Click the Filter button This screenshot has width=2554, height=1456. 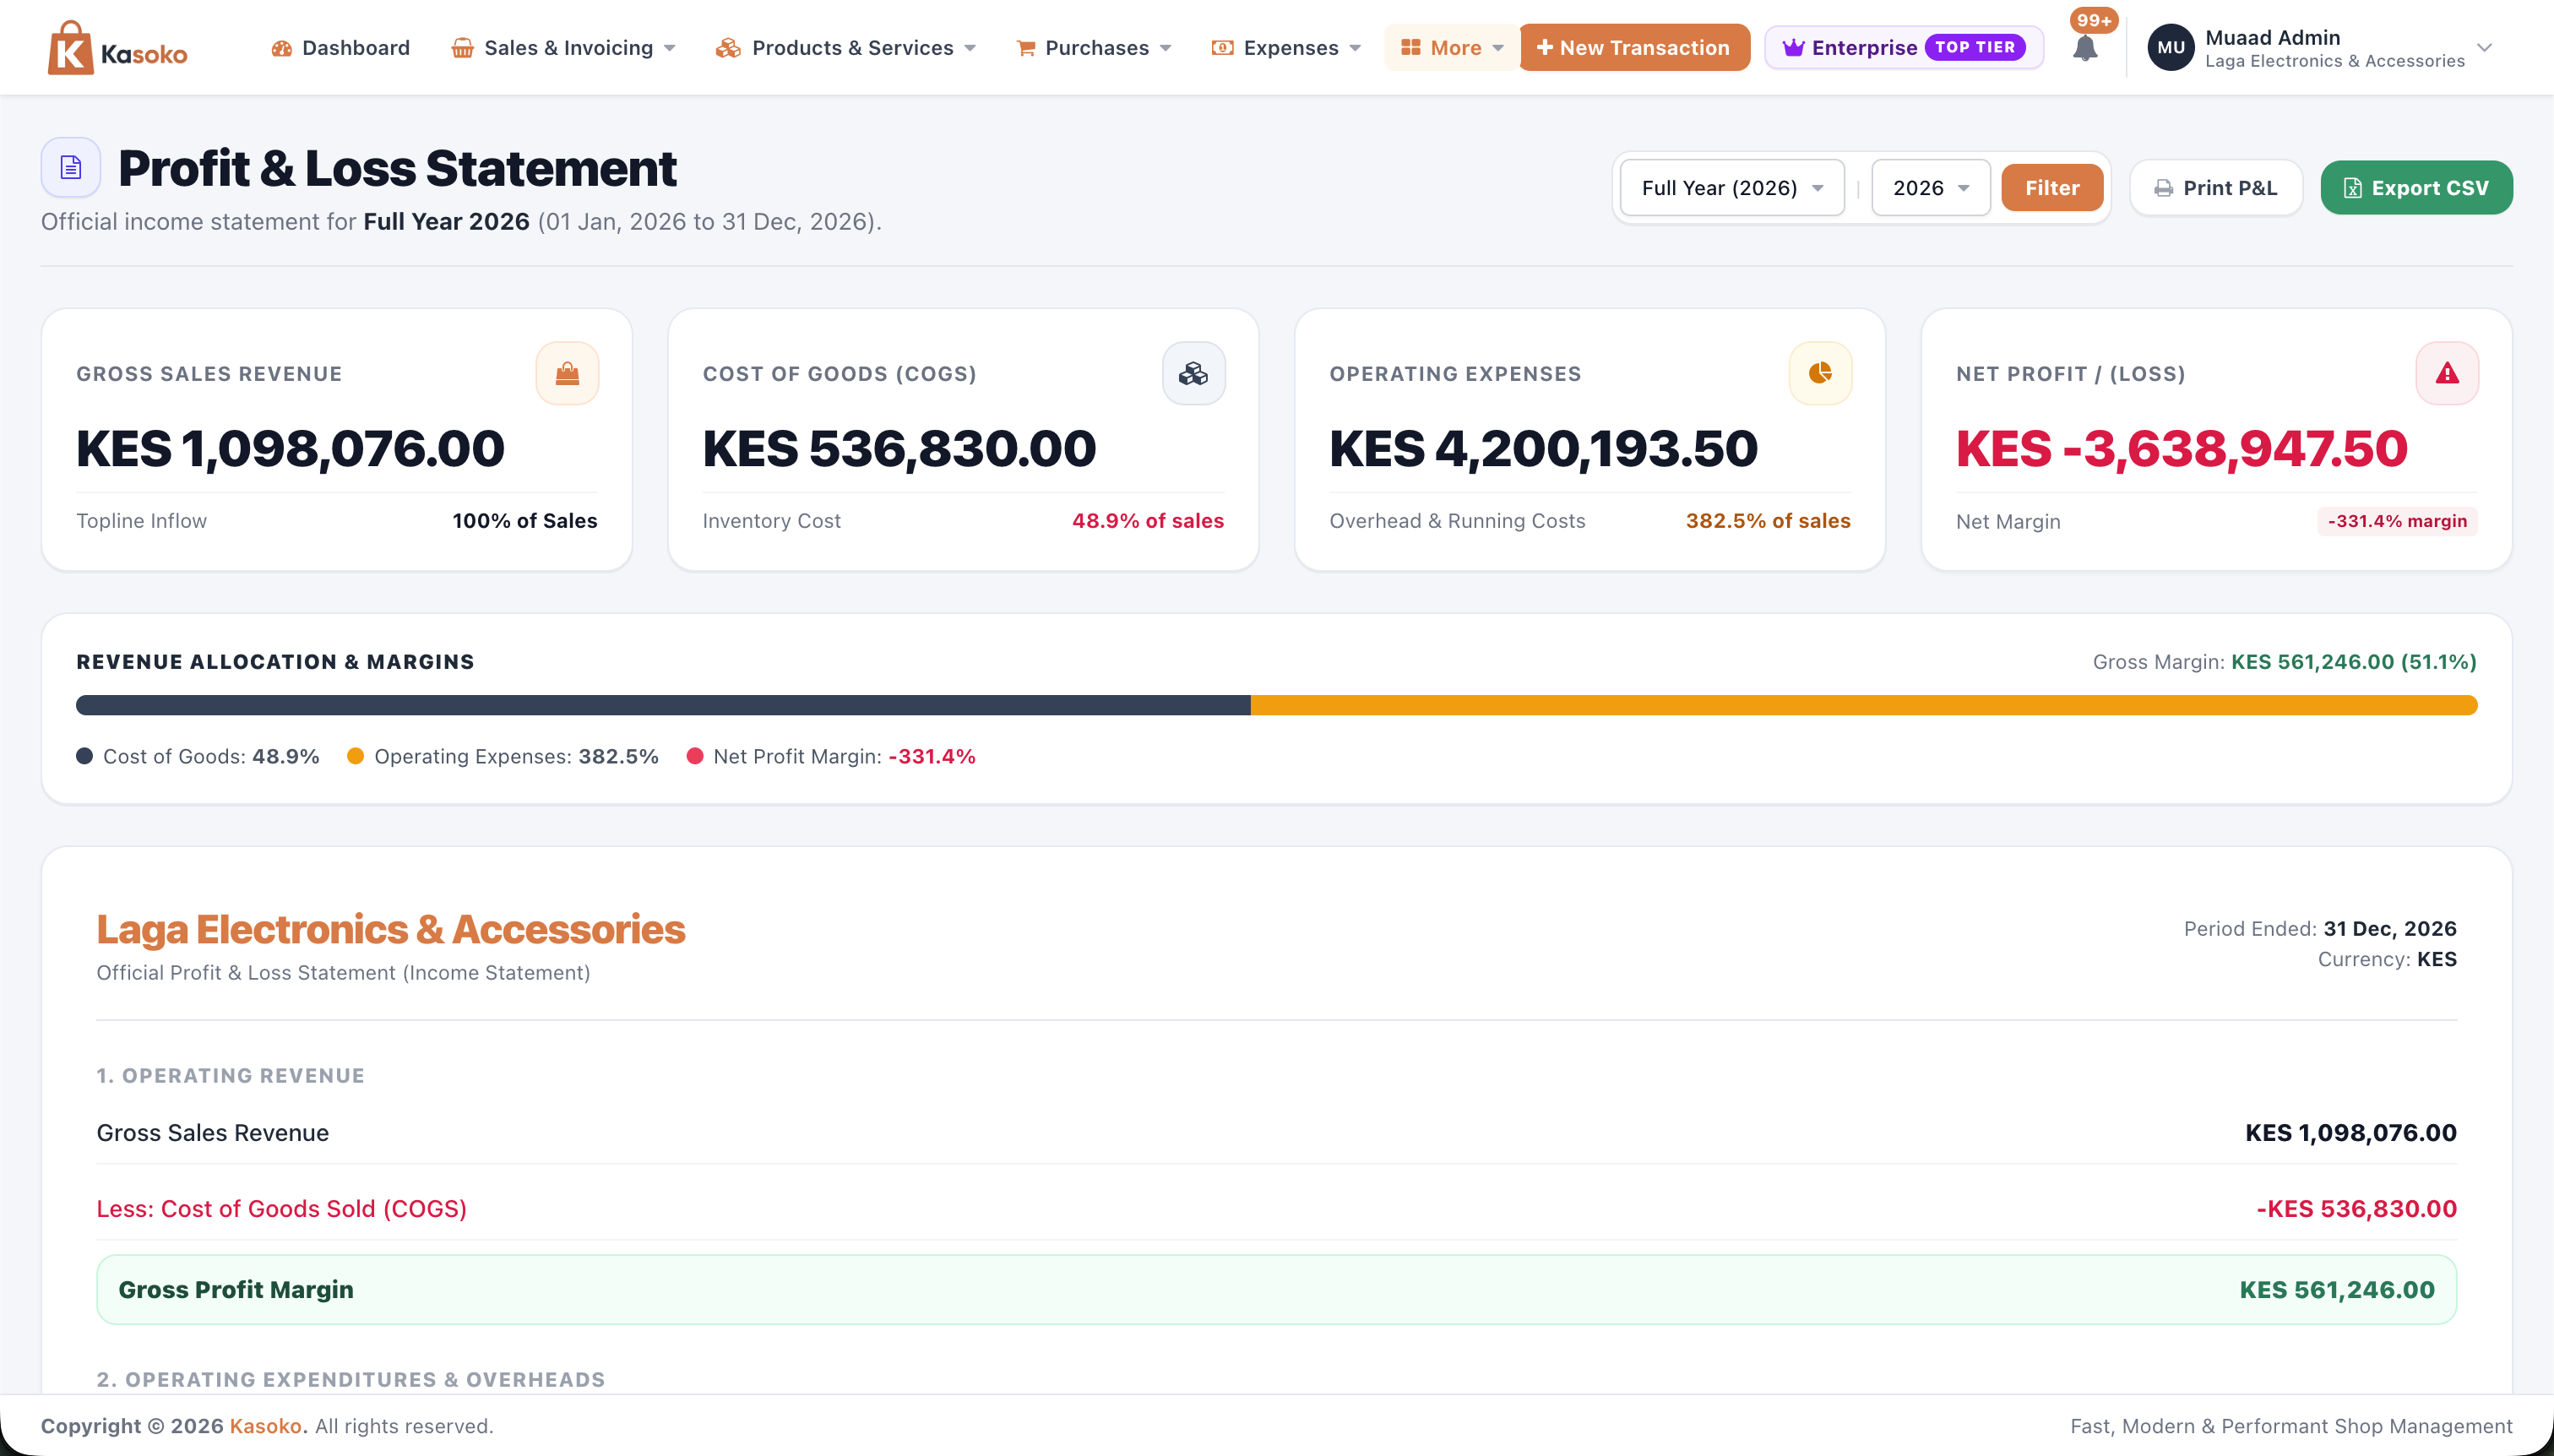coord(2052,188)
